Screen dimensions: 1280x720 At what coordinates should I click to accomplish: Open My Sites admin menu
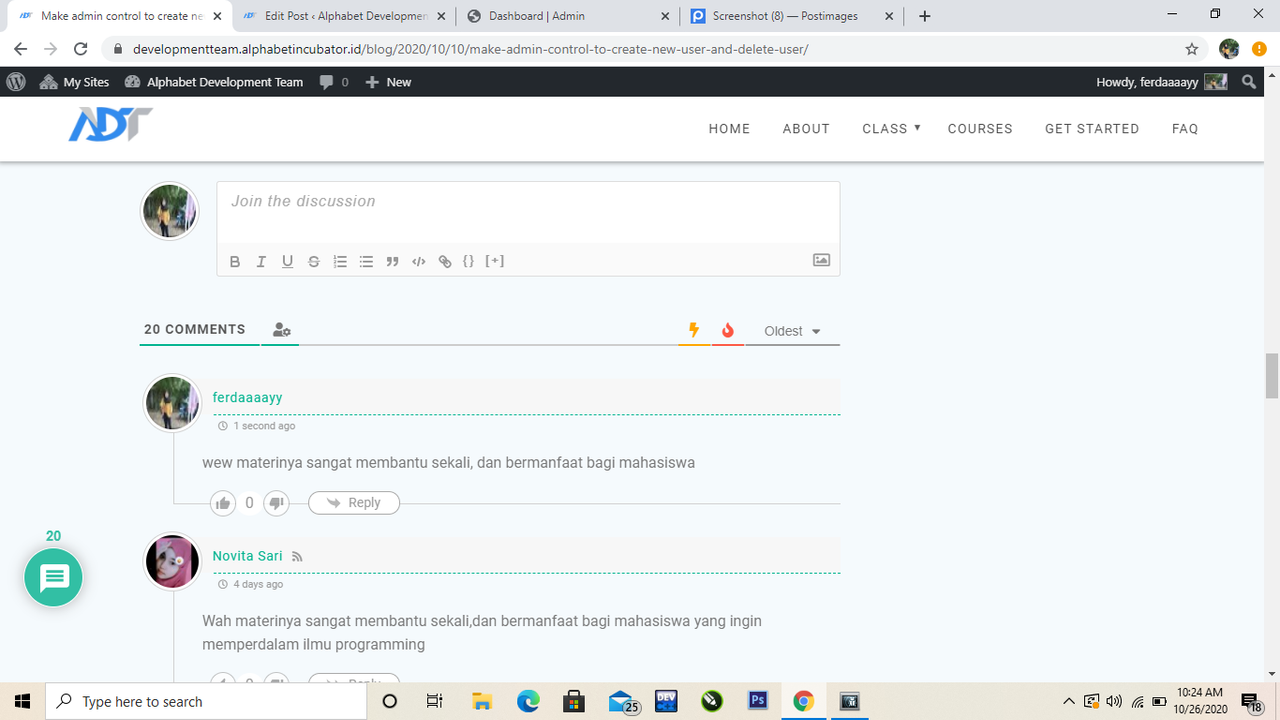pyautogui.click(x=75, y=82)
